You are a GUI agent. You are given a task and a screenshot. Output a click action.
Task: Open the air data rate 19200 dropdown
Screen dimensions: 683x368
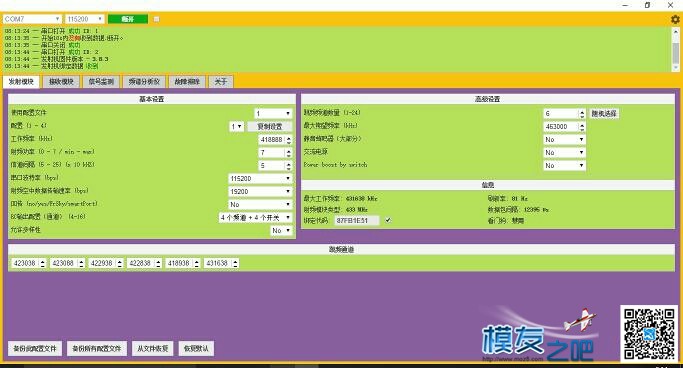point(260,192)
